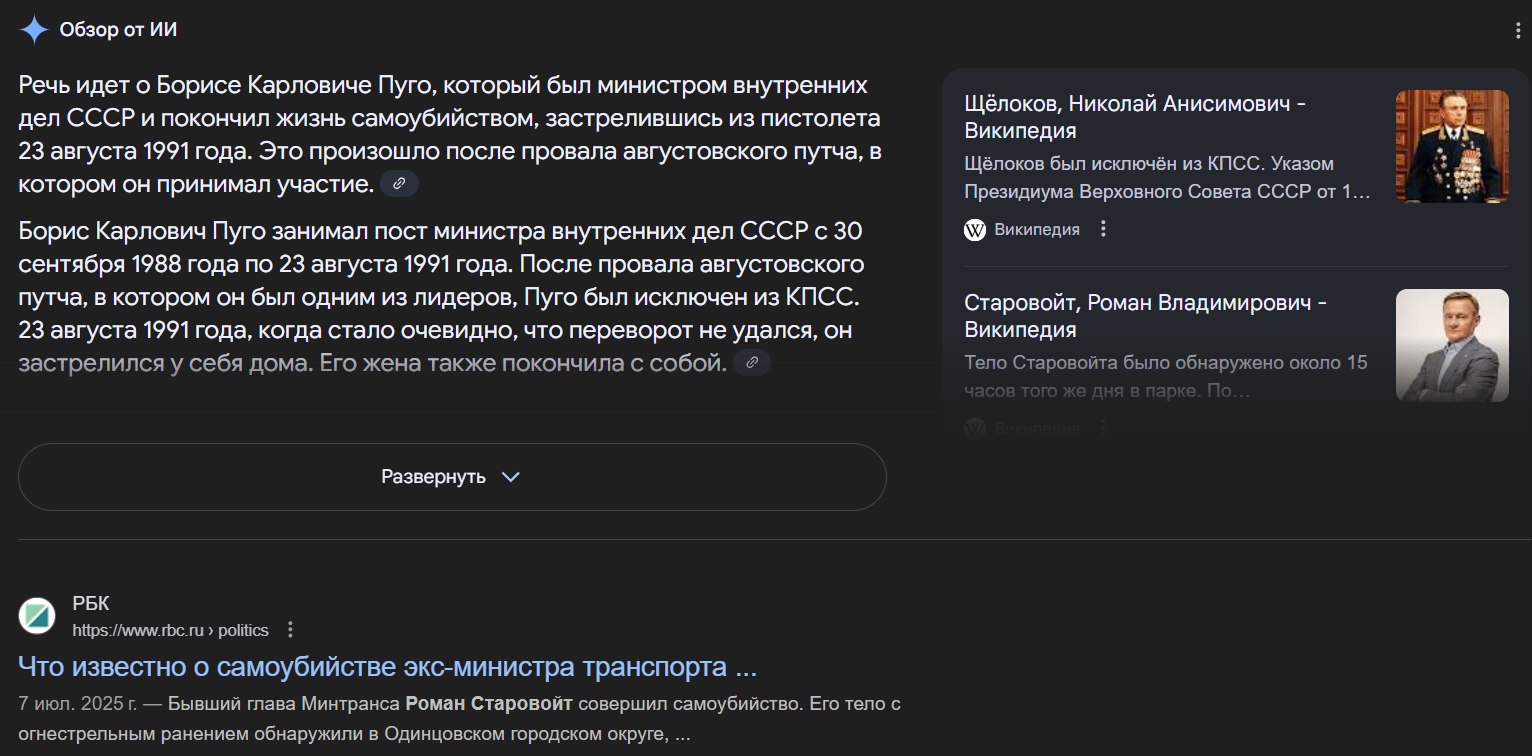This screenshot has height=756, width=1532.
Task: Click the rbc.ru politics URL breadcrumb
Action: [x=170, y=630]
